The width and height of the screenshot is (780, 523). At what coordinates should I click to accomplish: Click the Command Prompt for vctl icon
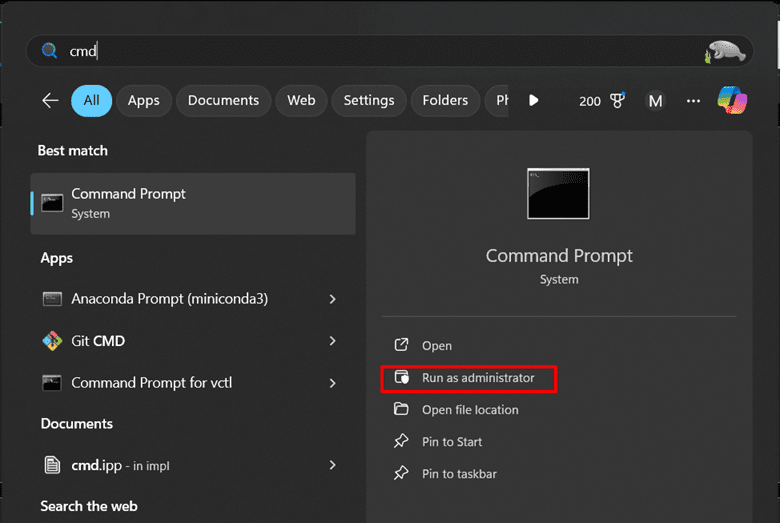52,383
